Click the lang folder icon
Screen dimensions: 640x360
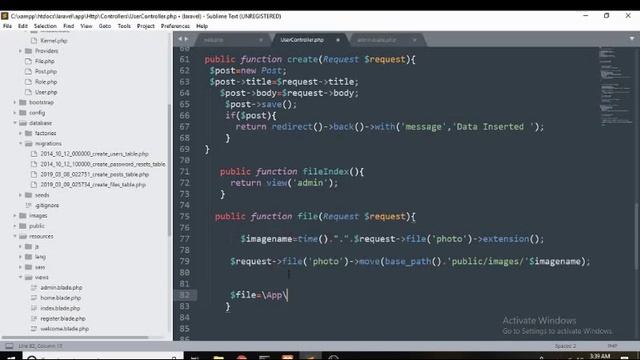click(x=28, y=256)
